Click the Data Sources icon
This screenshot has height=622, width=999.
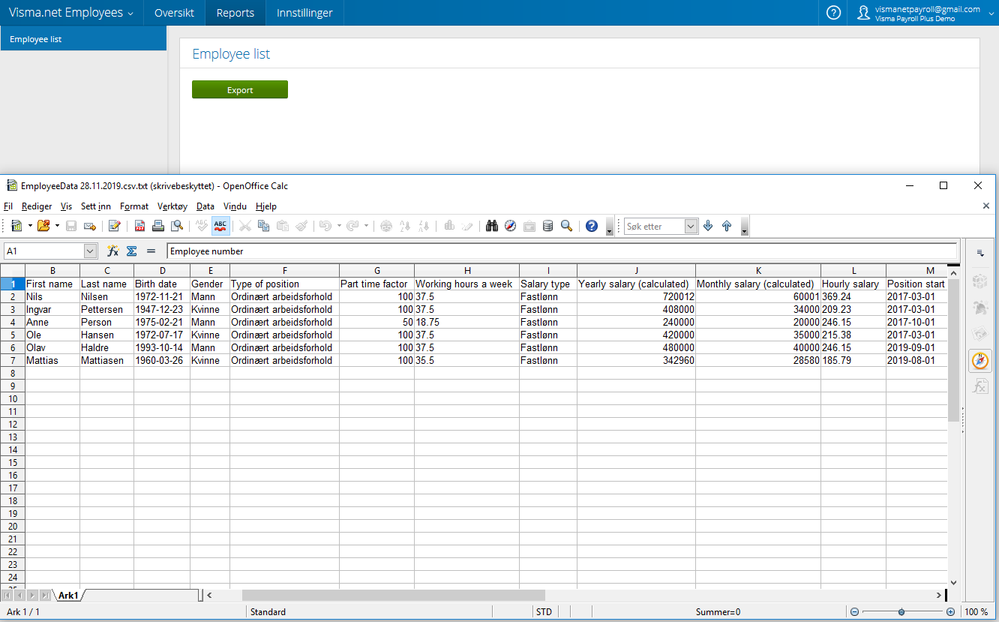(547, 226)
